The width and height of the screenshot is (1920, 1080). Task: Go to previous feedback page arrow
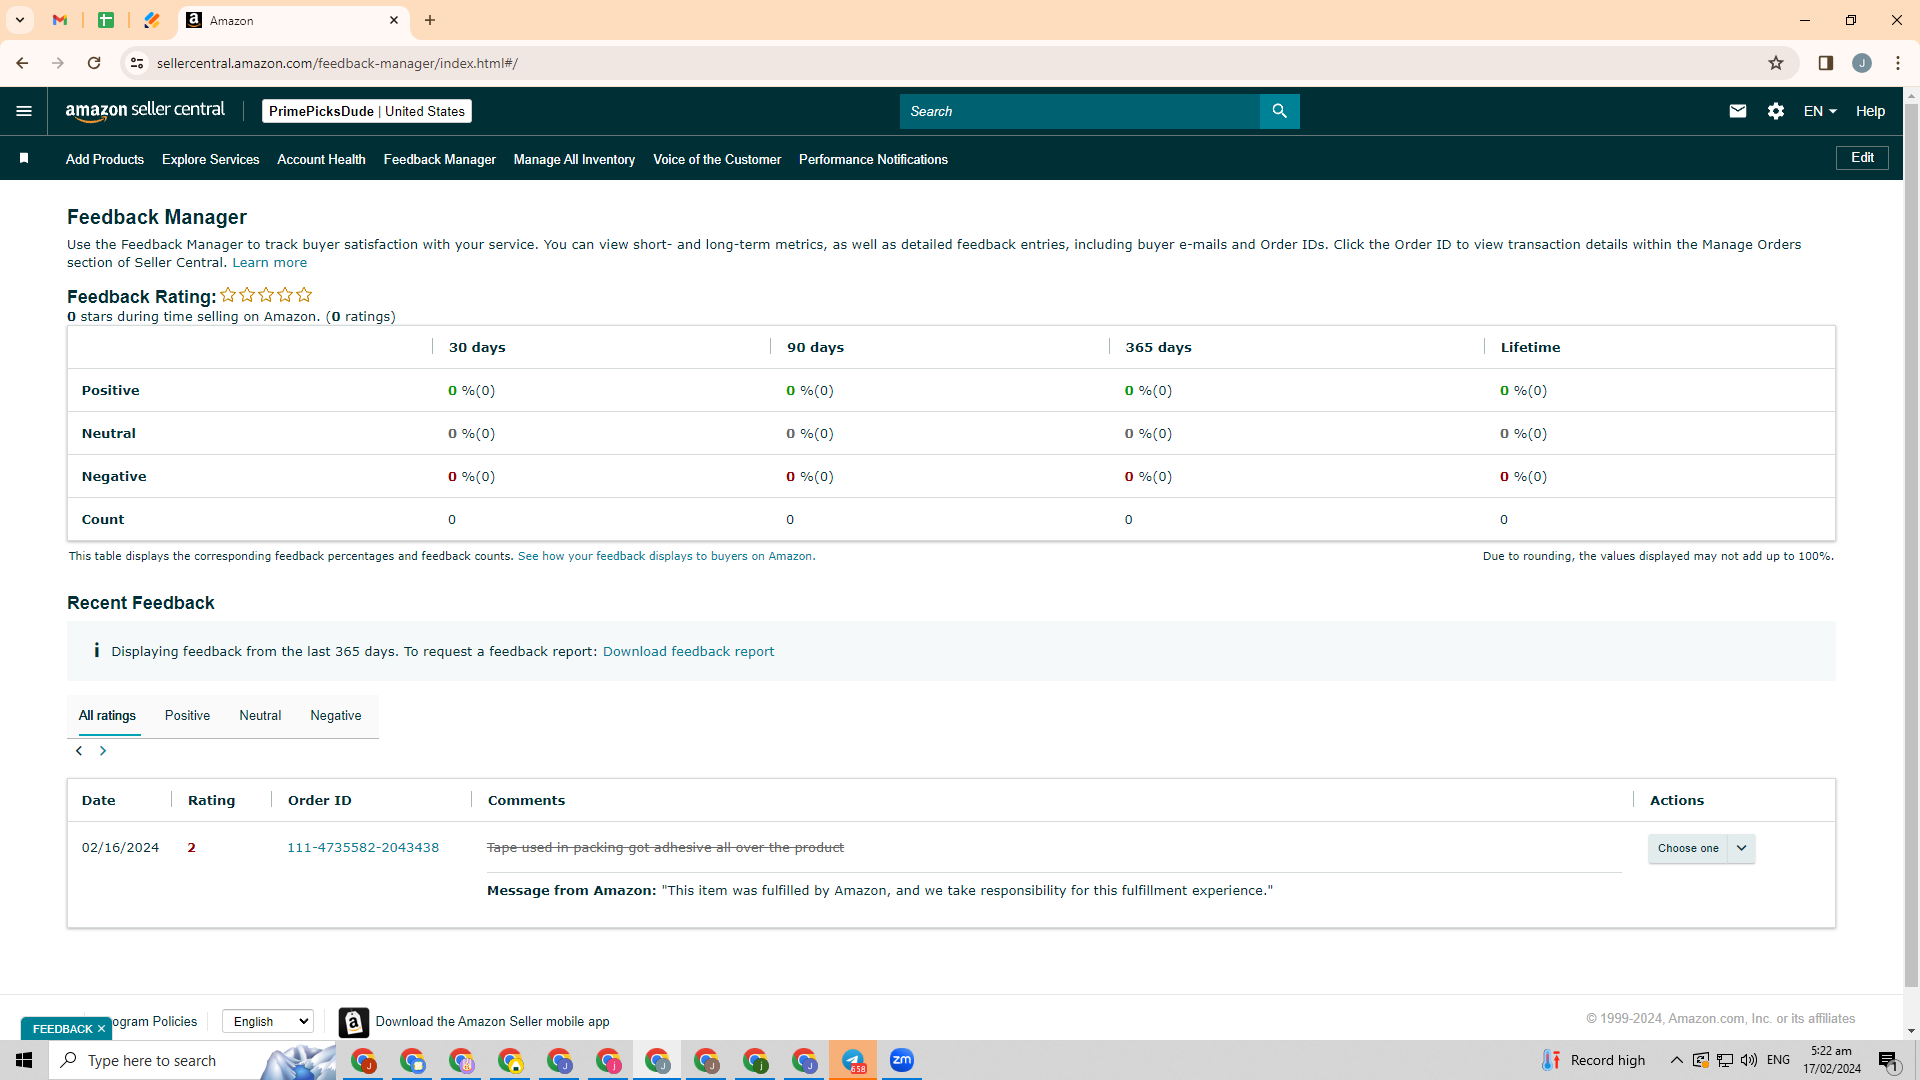[x=79, y=751]
